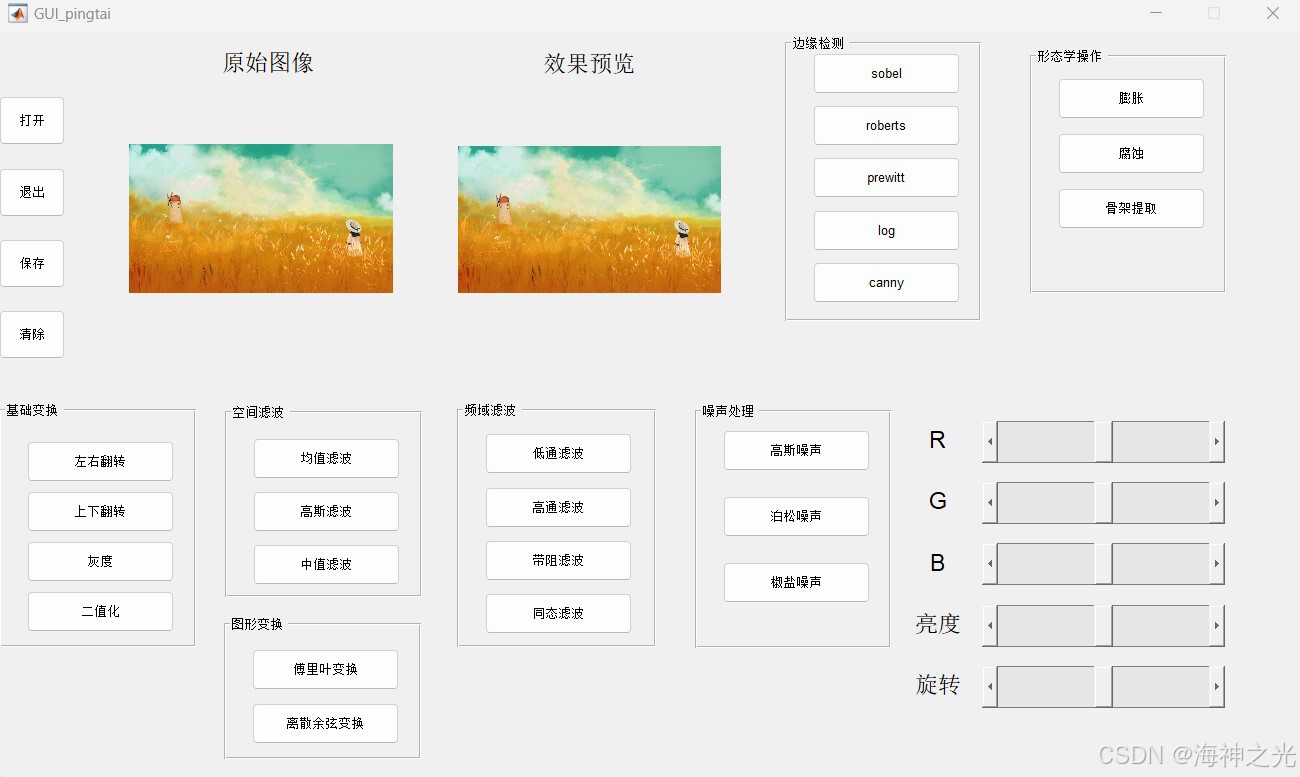This screenshot has height=777, width=1300.
Task: Increase 亮度 with the right arrow
Action: click(1217, 625)
